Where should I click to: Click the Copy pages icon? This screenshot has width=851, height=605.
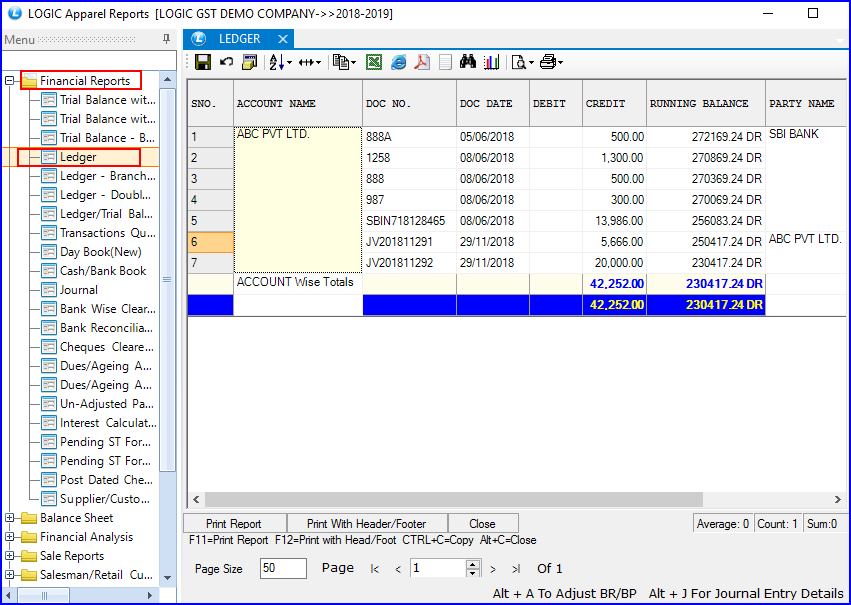click(341, 62)
